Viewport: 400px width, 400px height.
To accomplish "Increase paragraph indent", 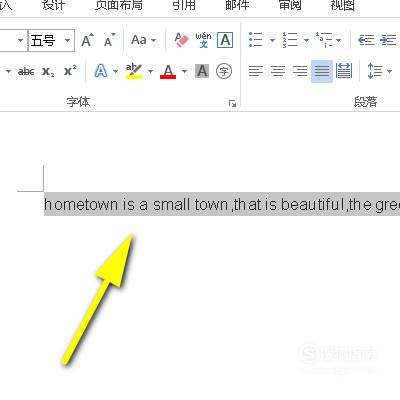I will click(x=388, y=40).
